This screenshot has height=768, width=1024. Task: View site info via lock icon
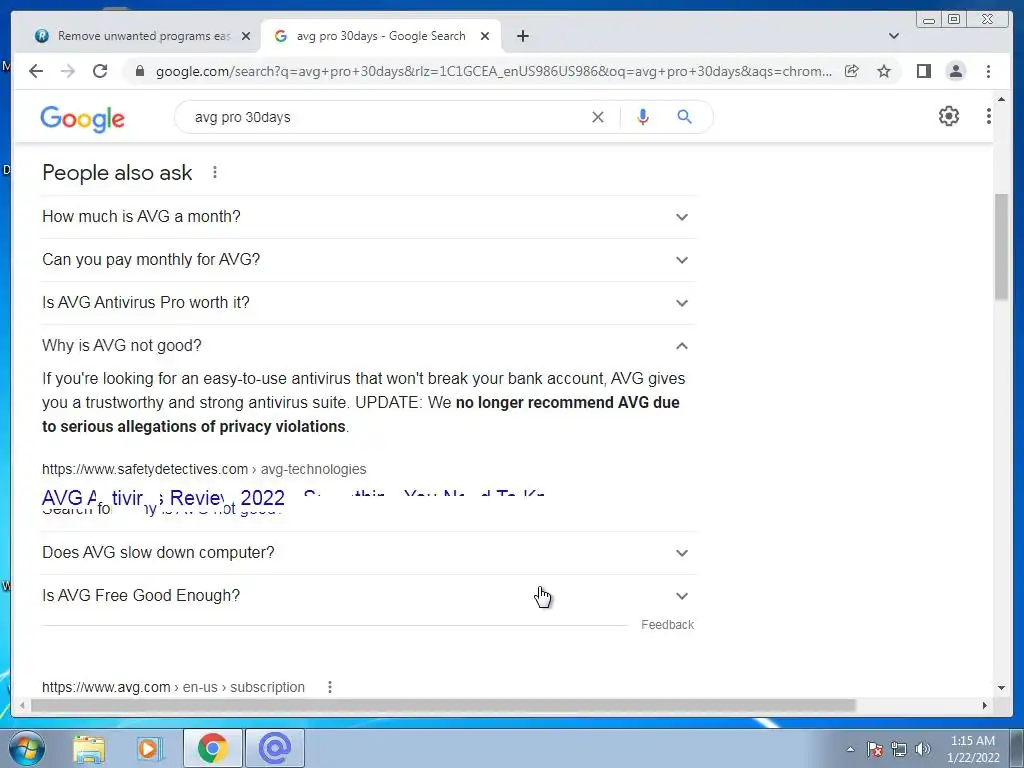[139, 71]
